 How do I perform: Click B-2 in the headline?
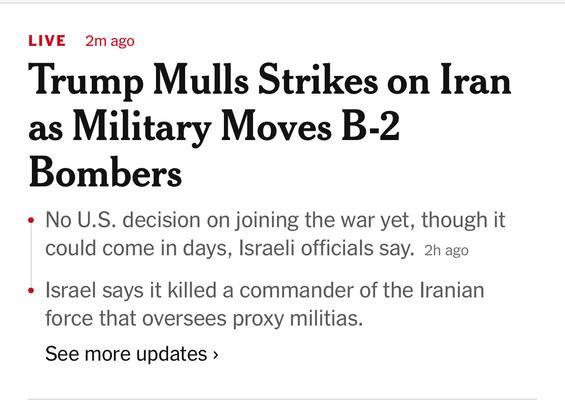[x=370, y=125]
